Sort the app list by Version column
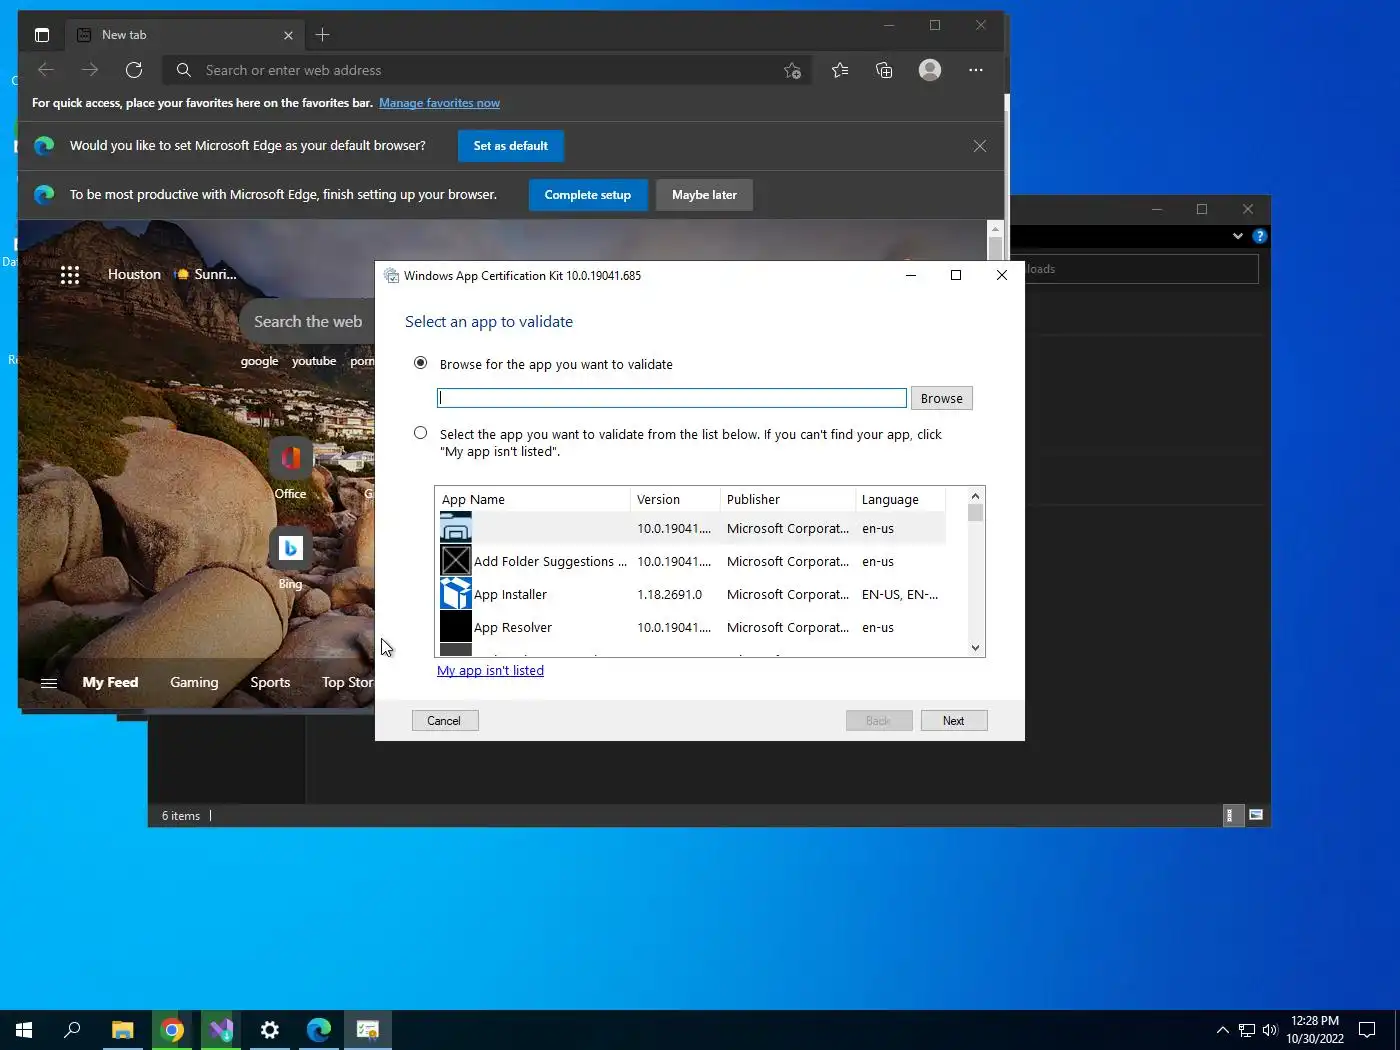The height and width of the screenshot is (1050, 1400). [x=675, y=499]
